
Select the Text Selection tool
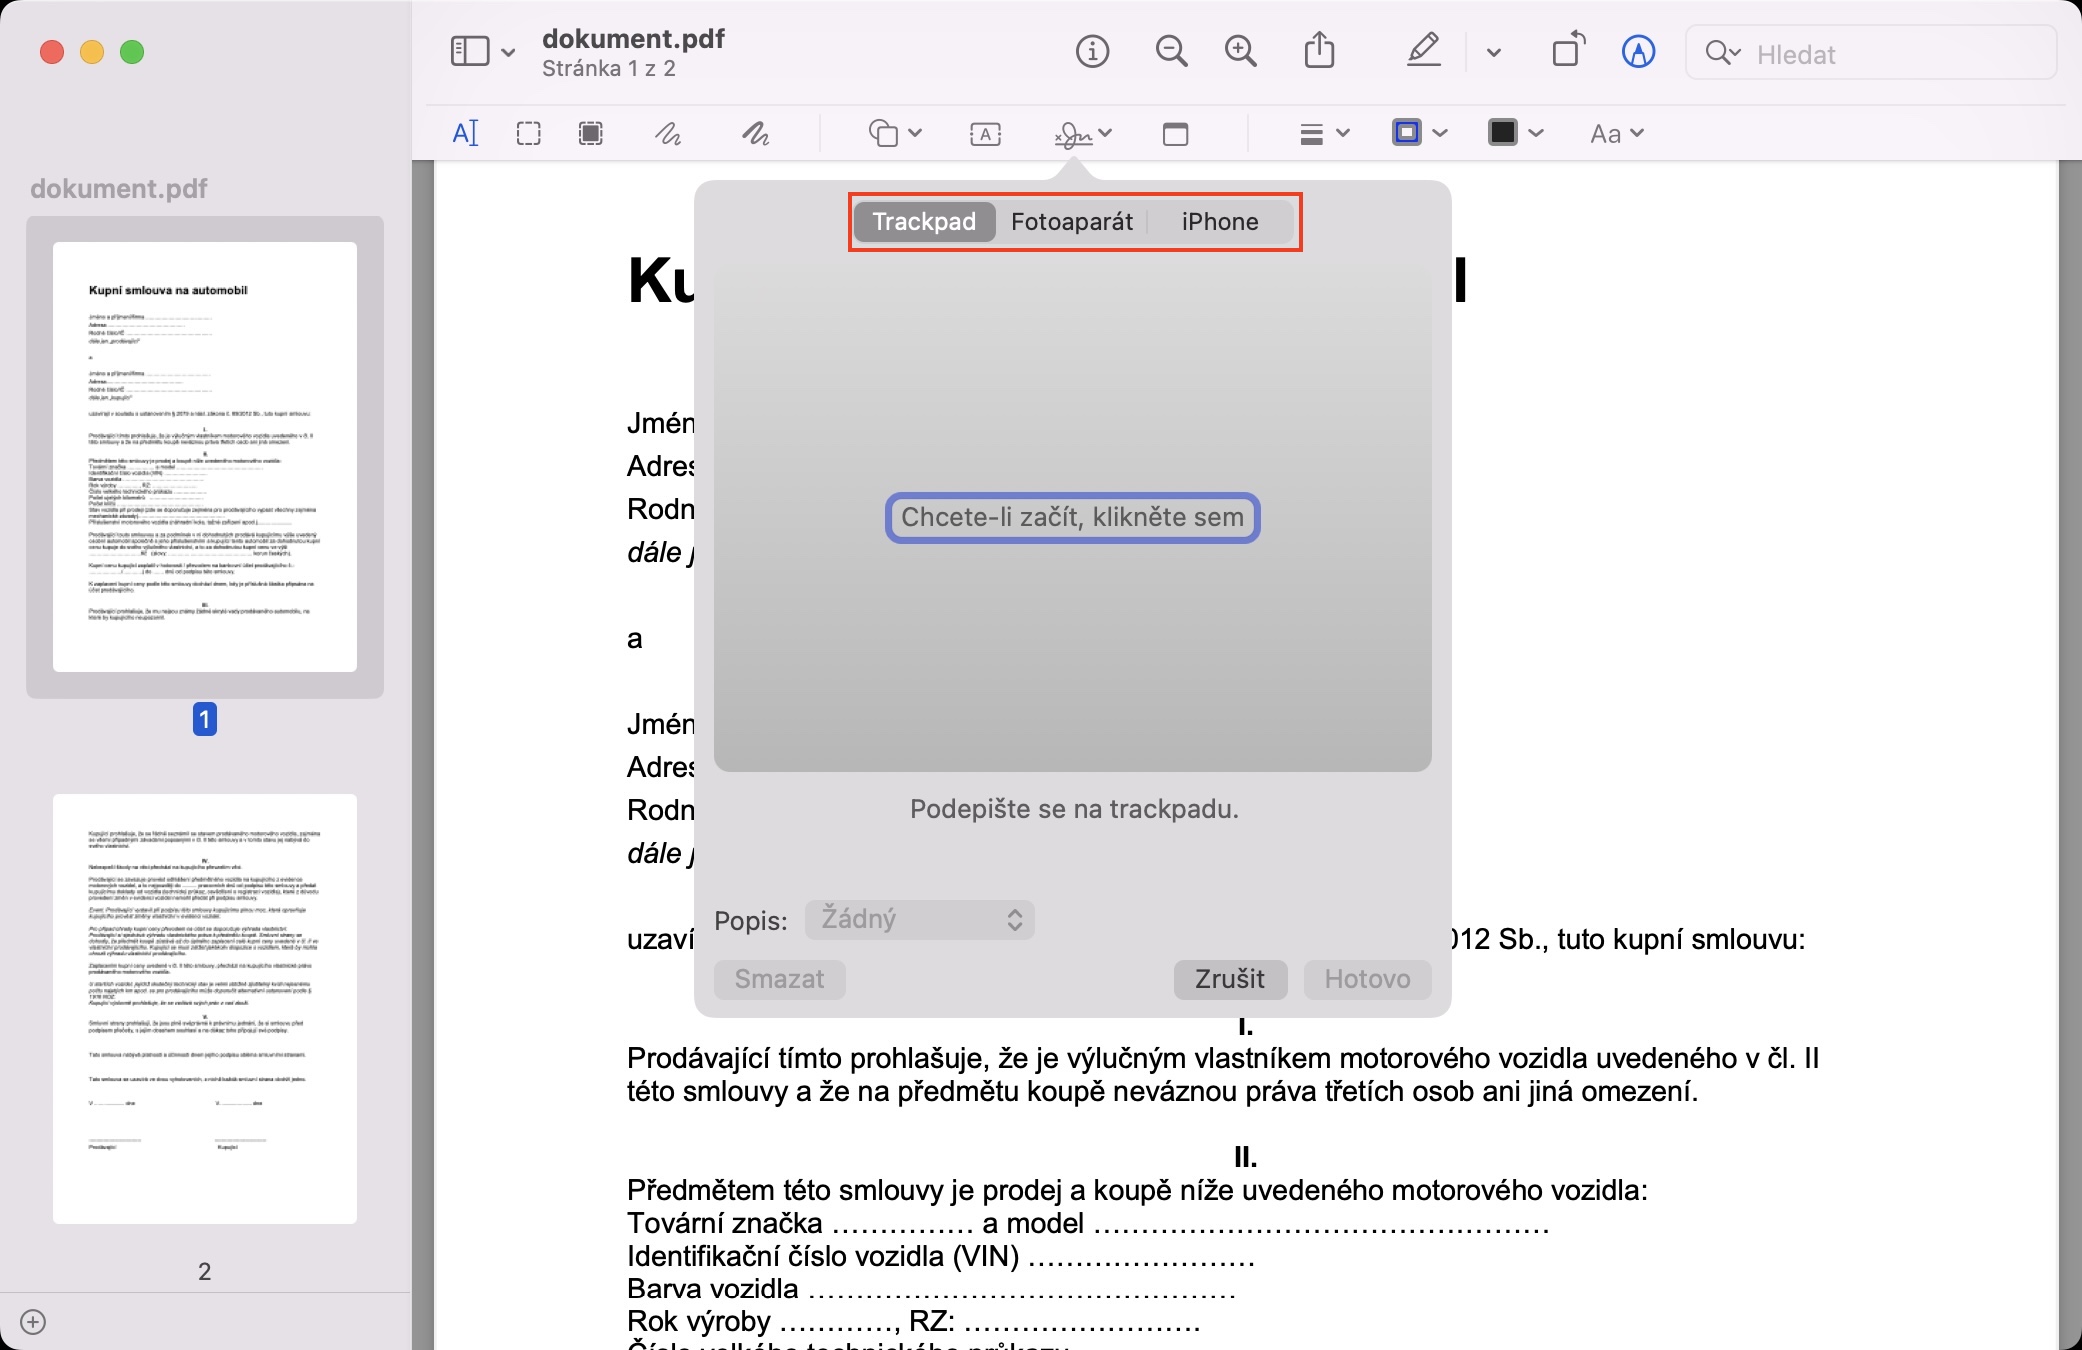(466, 133)
